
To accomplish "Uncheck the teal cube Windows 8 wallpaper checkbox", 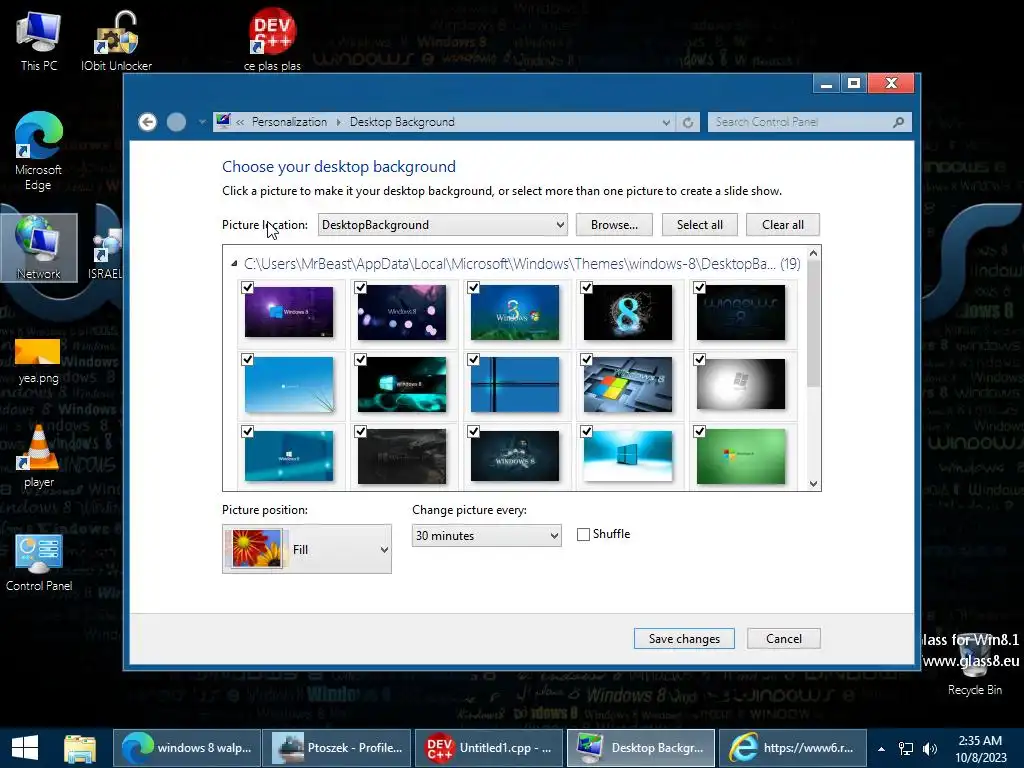I will coord(360,359).
